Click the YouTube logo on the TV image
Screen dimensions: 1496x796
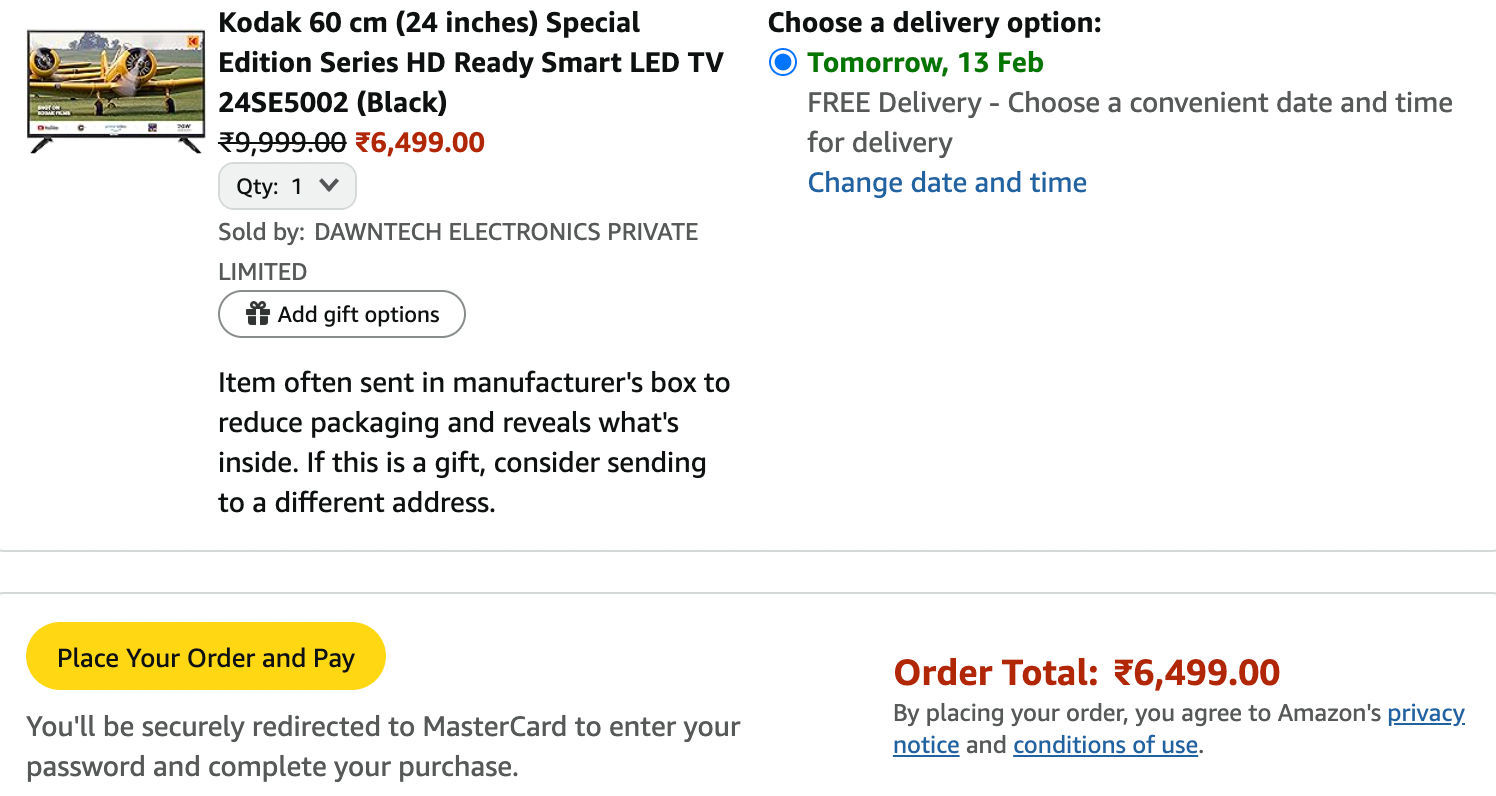point(48,128)
